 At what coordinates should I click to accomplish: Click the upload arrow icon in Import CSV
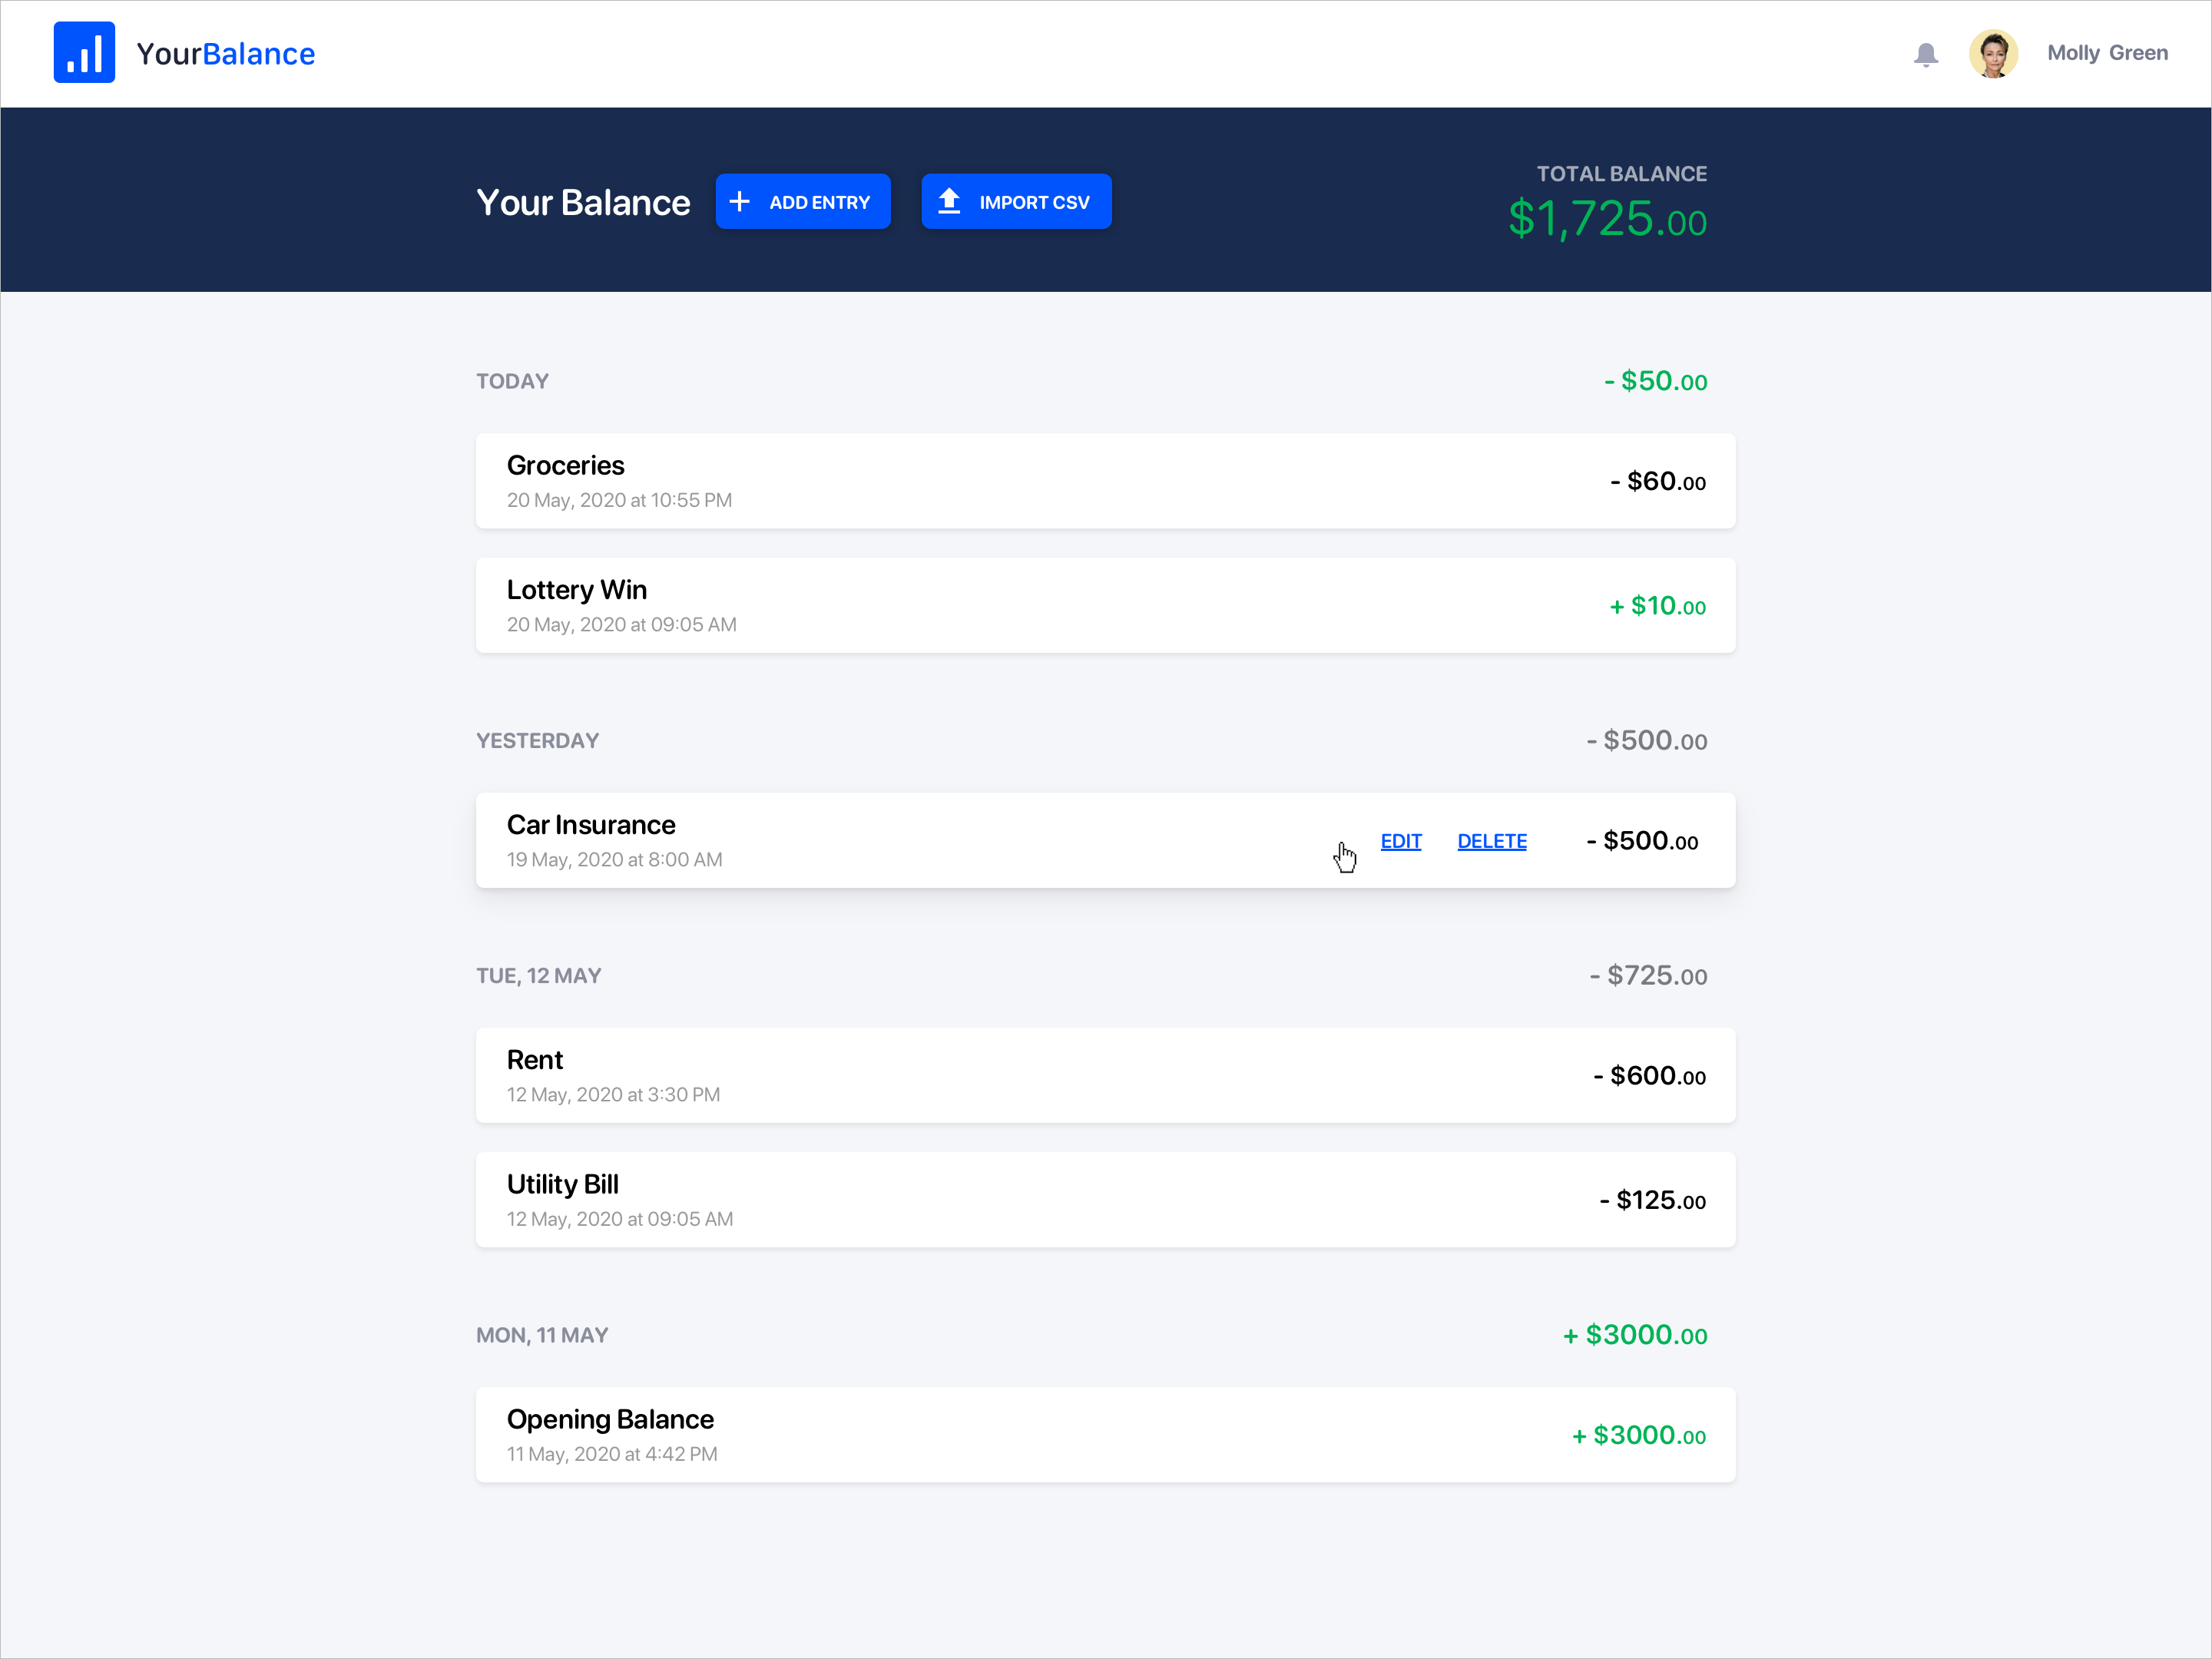click(x=949, y=202)
